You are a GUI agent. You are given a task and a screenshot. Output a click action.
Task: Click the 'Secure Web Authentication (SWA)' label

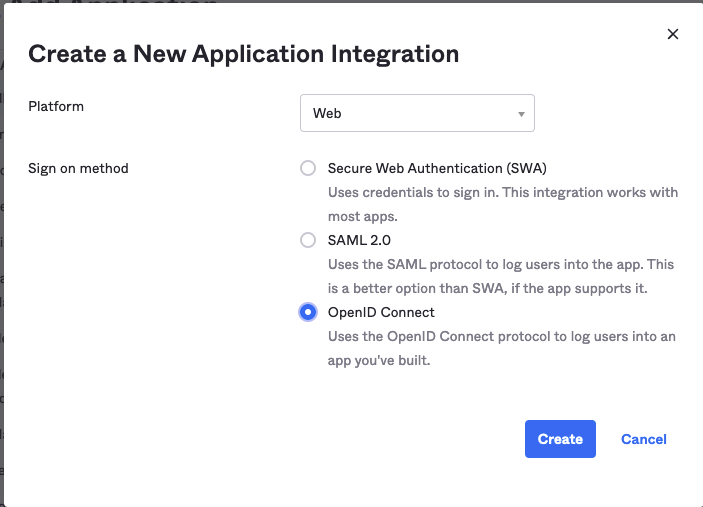(x=437, y=168)
